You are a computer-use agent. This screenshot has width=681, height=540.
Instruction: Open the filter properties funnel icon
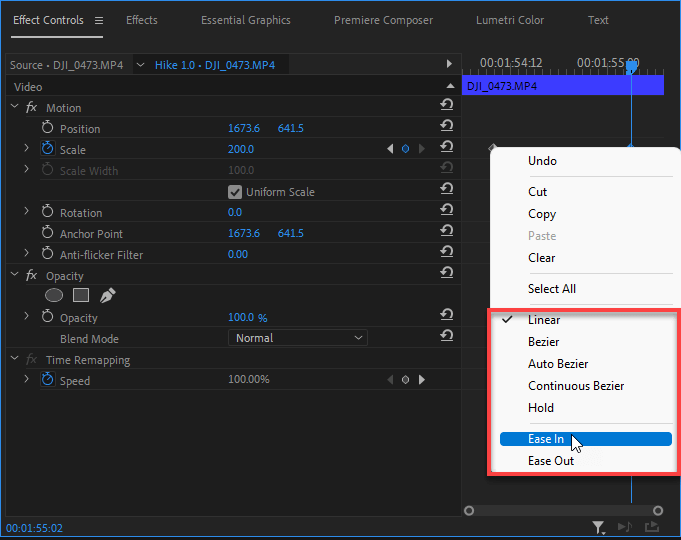(x=598, y=527)
